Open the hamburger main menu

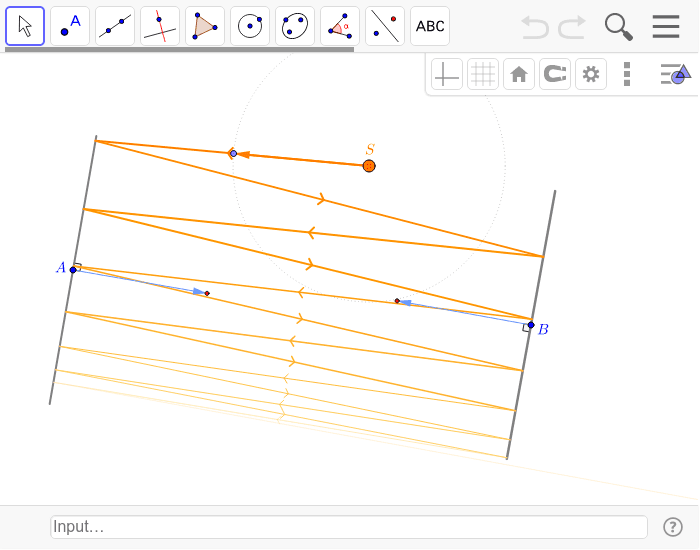point(666,26)
